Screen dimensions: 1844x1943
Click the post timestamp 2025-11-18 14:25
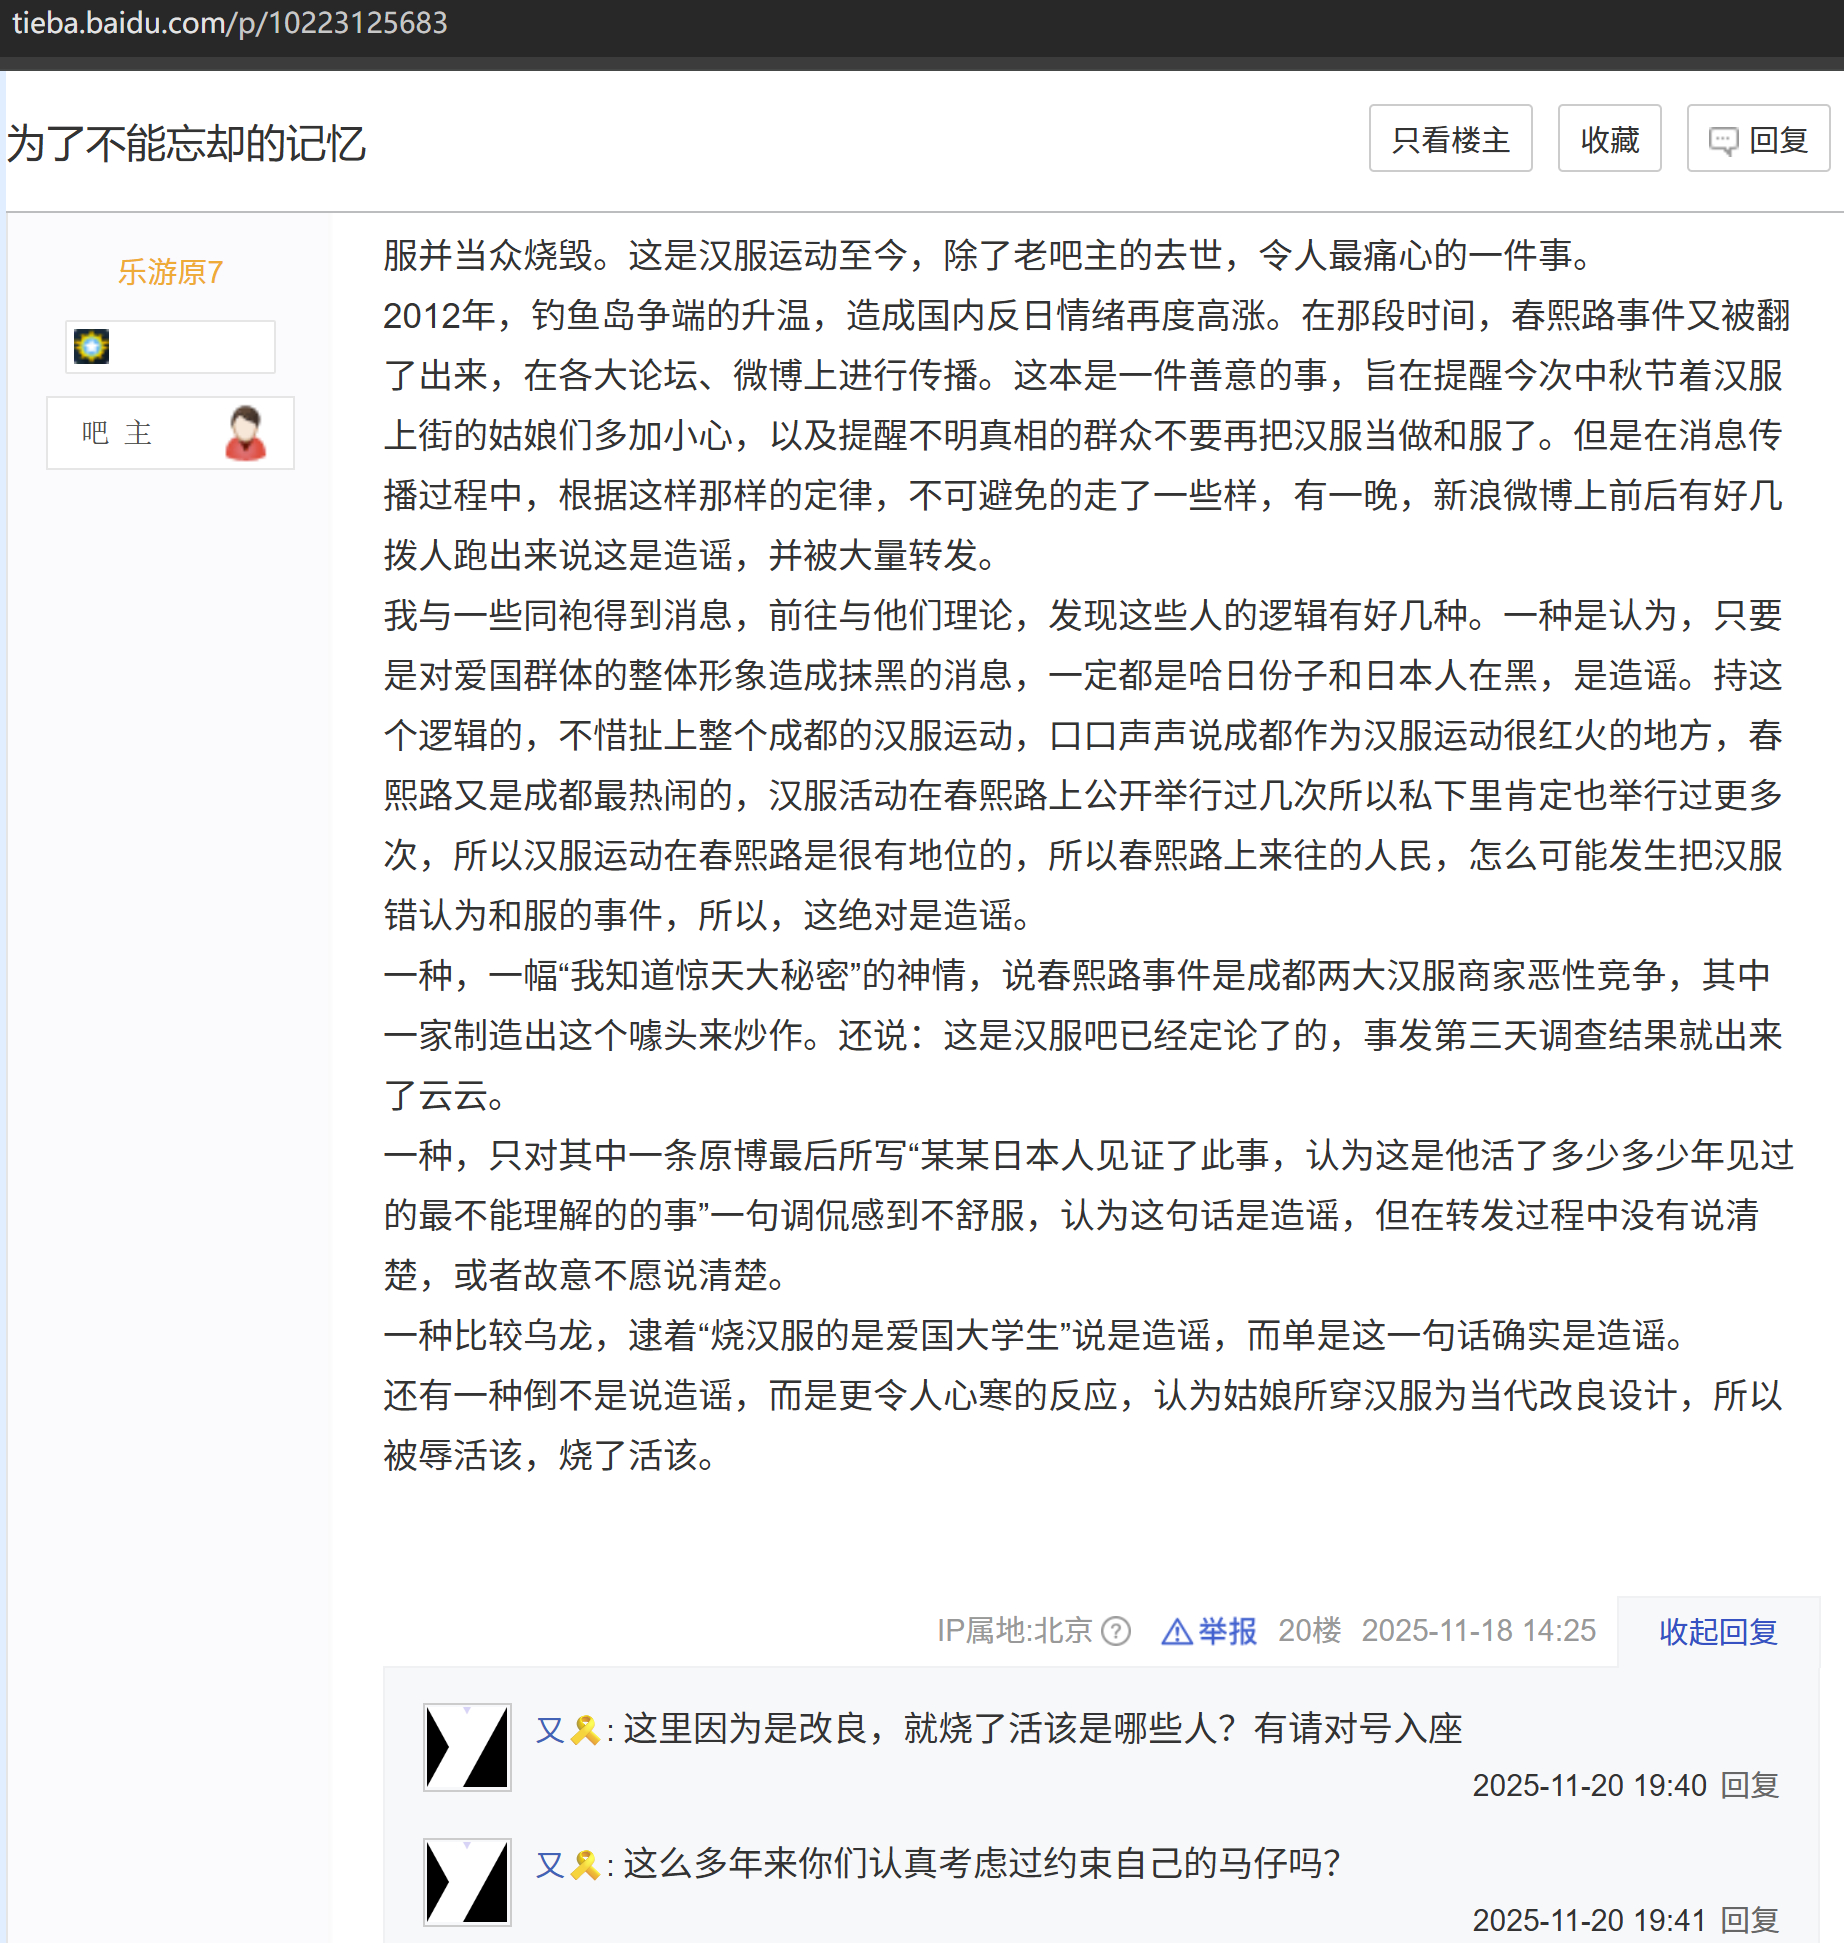pyautogui.click(x=1478, y=1631)
